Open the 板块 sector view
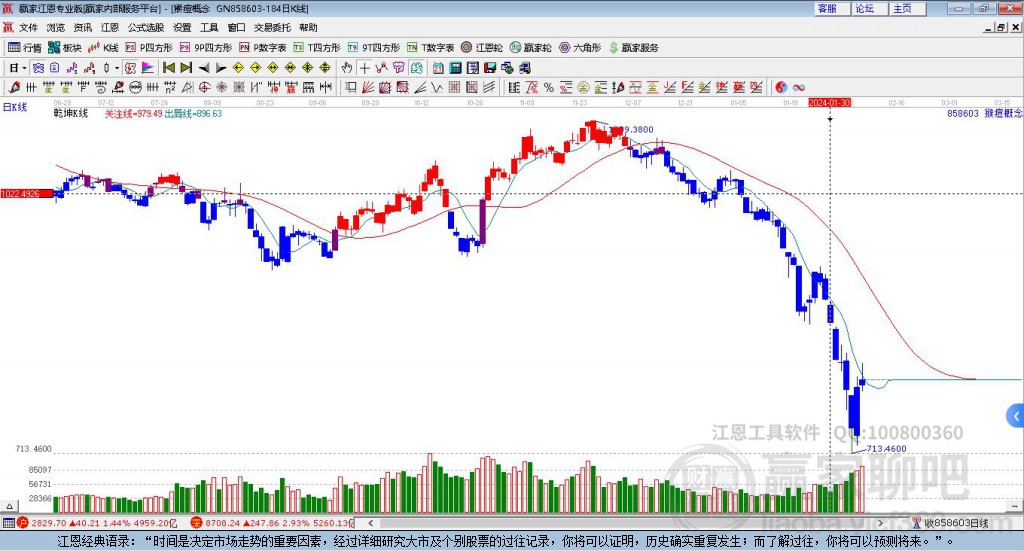This screenshot has height=551, width=1024. 65,48
